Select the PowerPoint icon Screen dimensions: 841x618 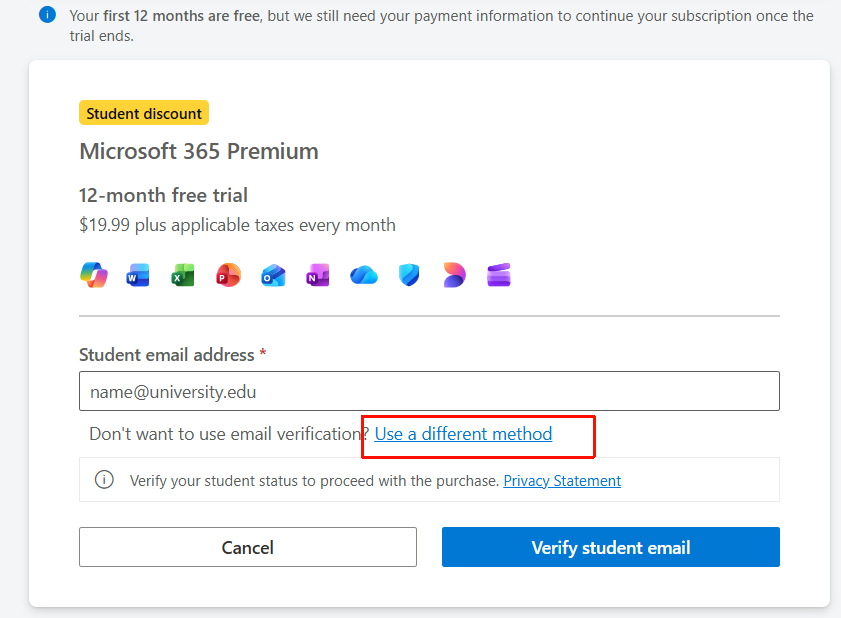(x=228, y=275)
